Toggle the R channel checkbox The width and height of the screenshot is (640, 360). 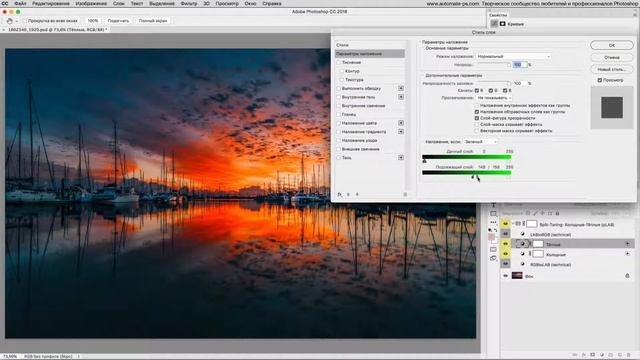(x=477, y=90)
